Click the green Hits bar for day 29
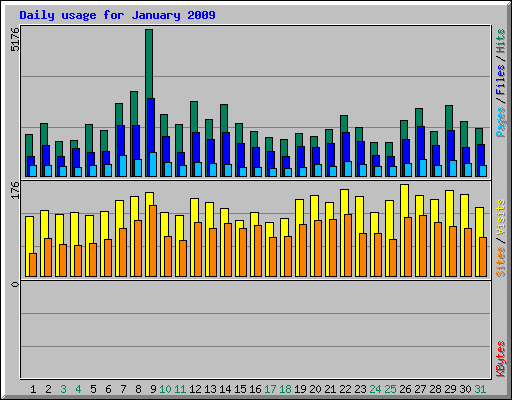The image size is (512, 400). pyautogui.click(x=449, y=118)
